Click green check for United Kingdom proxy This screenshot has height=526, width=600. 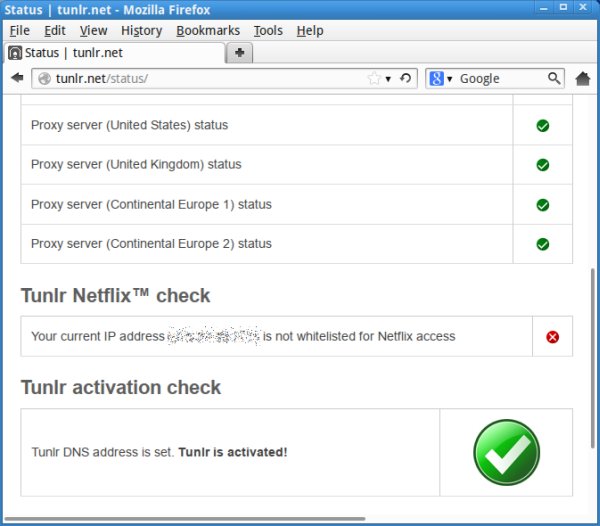click(543, 165)
